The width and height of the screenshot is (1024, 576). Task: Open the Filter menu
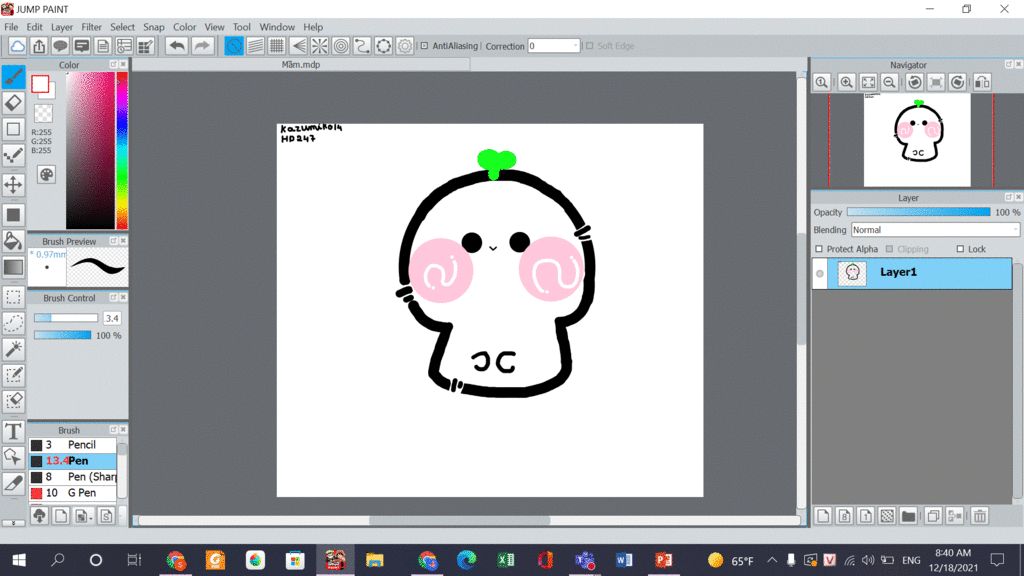tap(91, 27)
